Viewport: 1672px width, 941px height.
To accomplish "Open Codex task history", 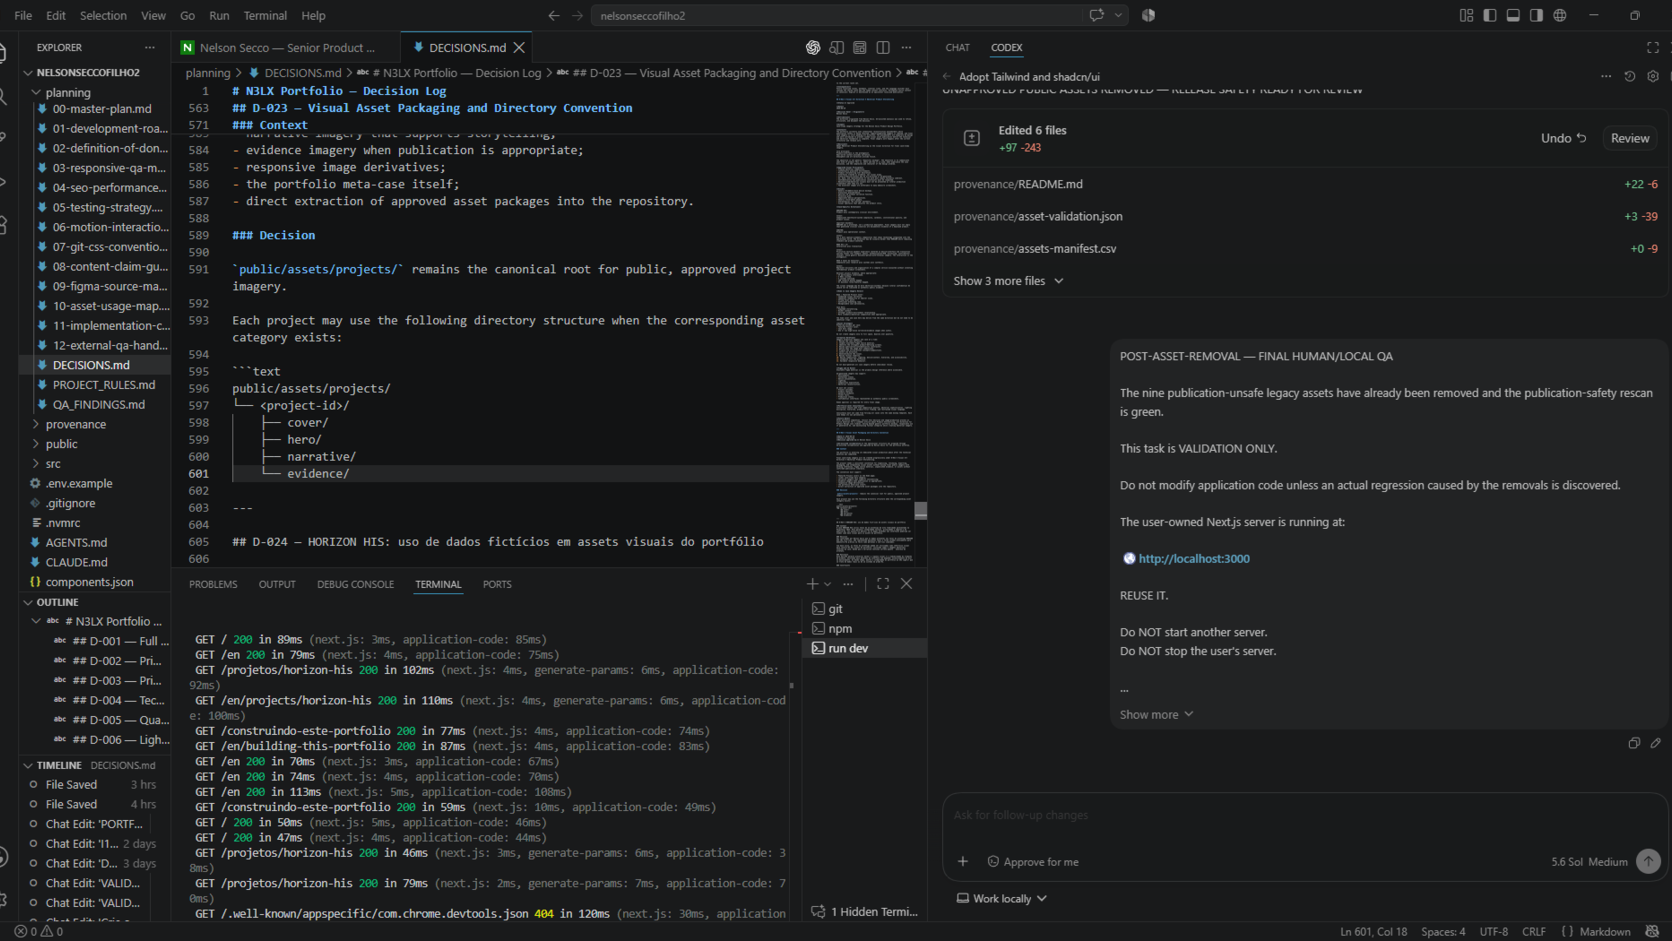I will point(1630,77).
